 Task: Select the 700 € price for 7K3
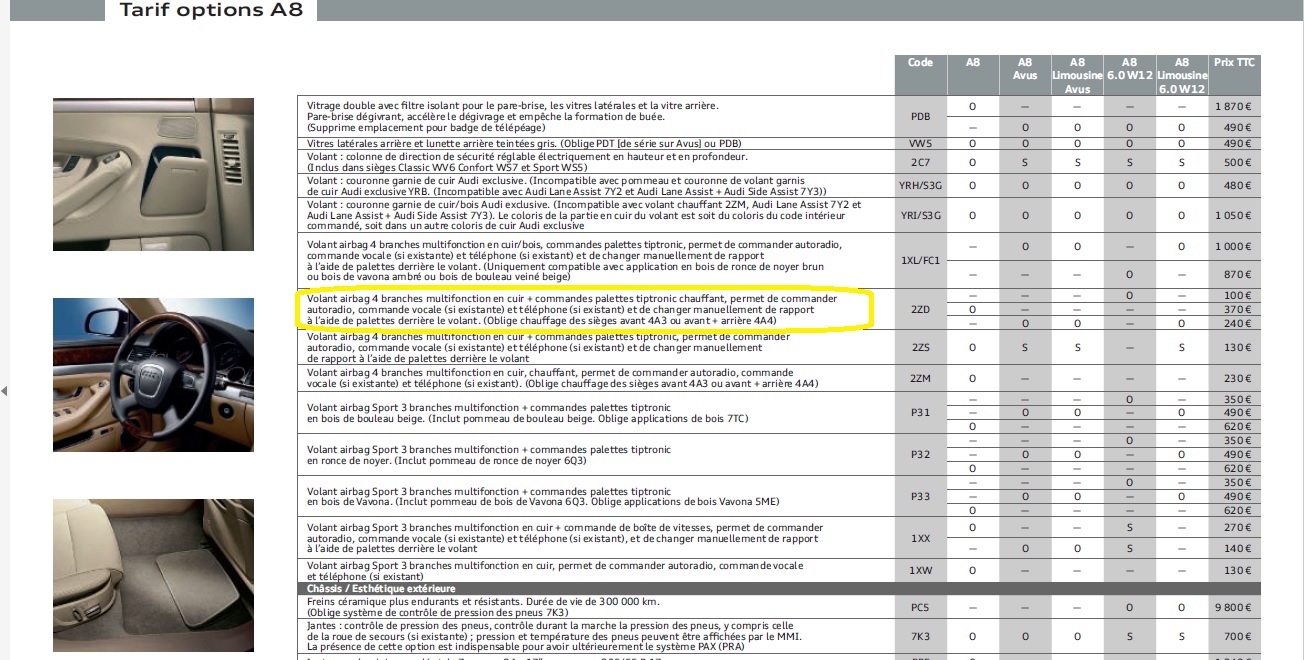[x=1238, y=636]
